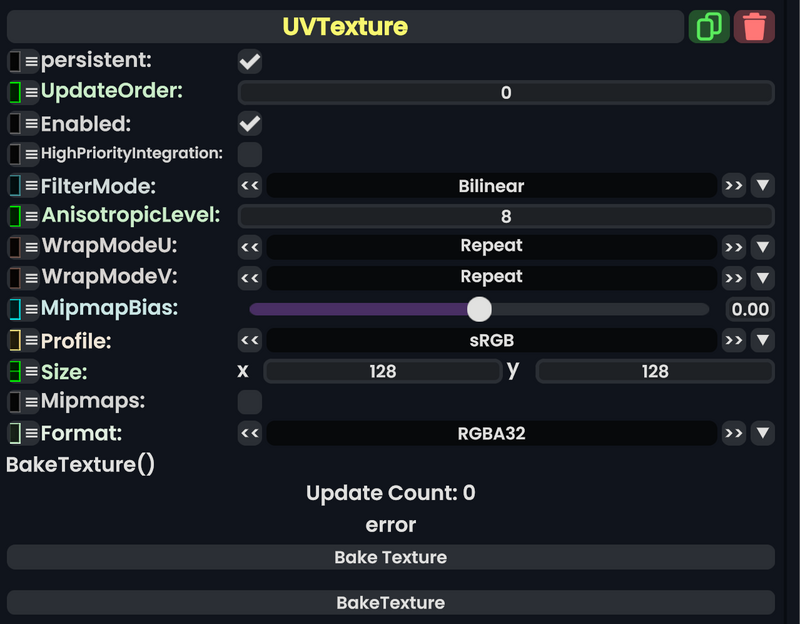Cycle Profile forward past sRGB

click(x=733, y=340)
